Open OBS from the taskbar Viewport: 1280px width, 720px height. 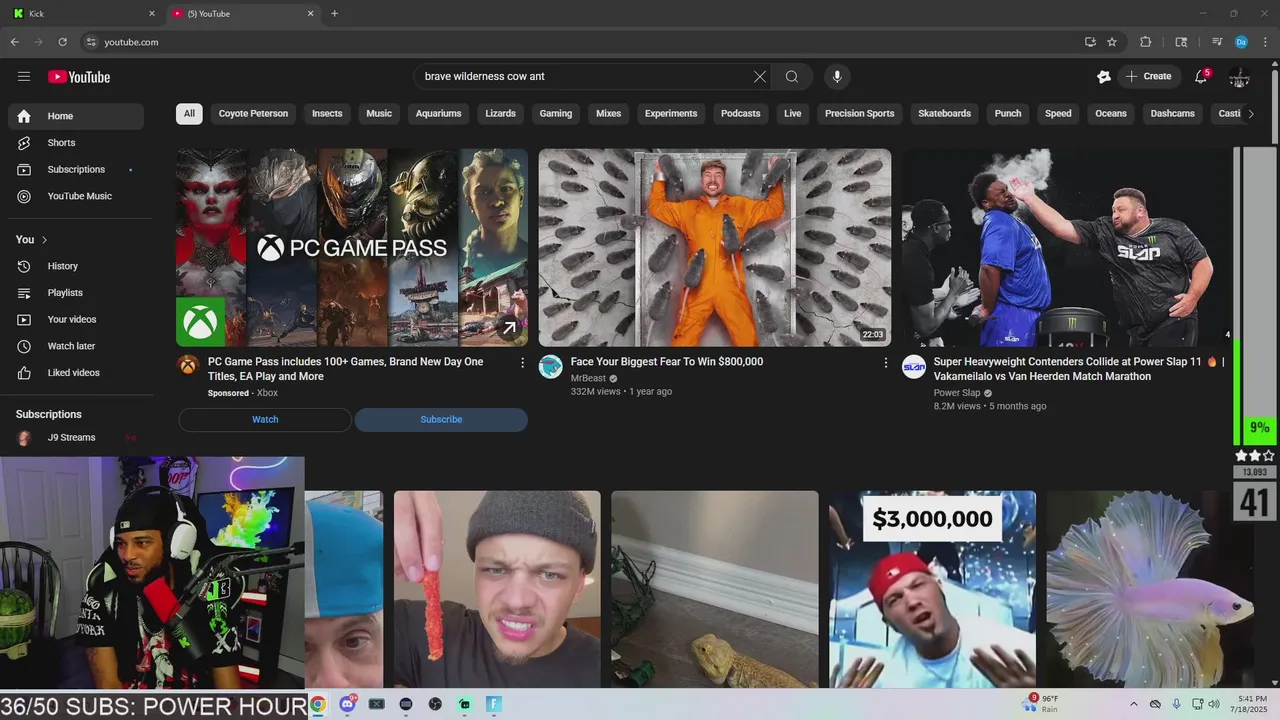pyautogui.click(x=435, y=704)
